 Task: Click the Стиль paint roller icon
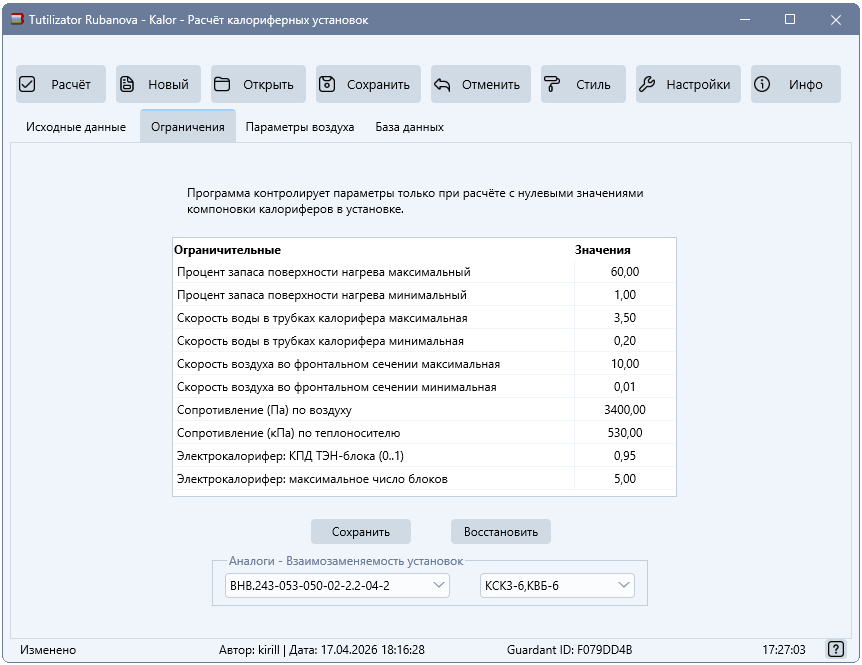pos(551,84)
